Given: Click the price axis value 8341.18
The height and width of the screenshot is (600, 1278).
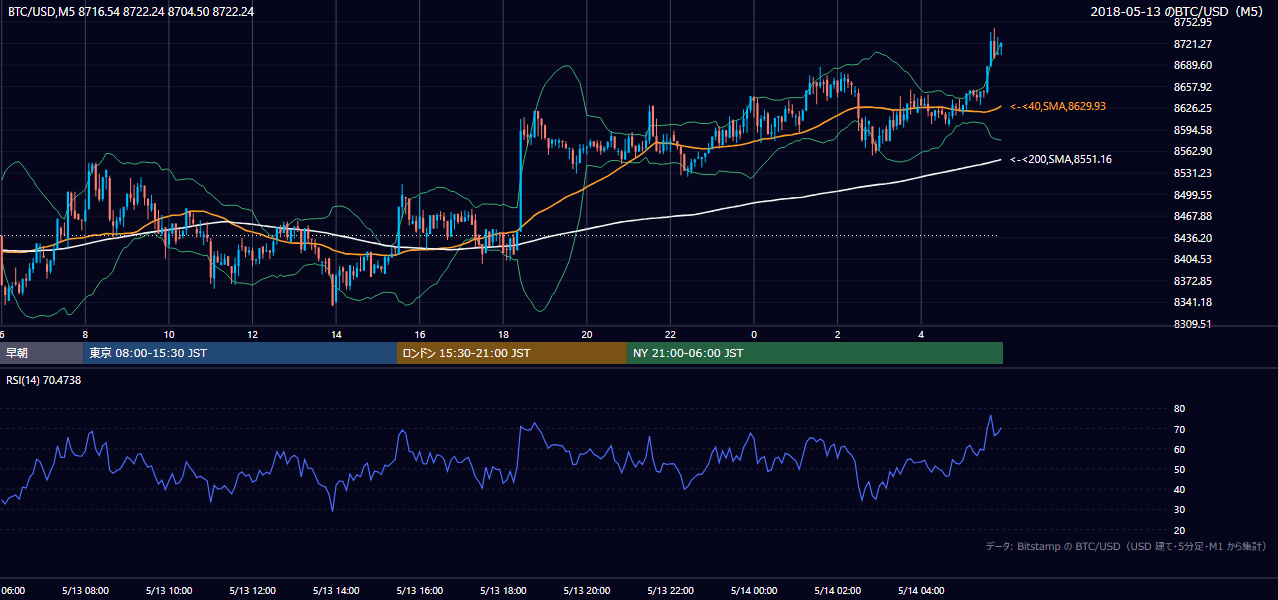Looking at the screenshot, I should [1193, 302].
